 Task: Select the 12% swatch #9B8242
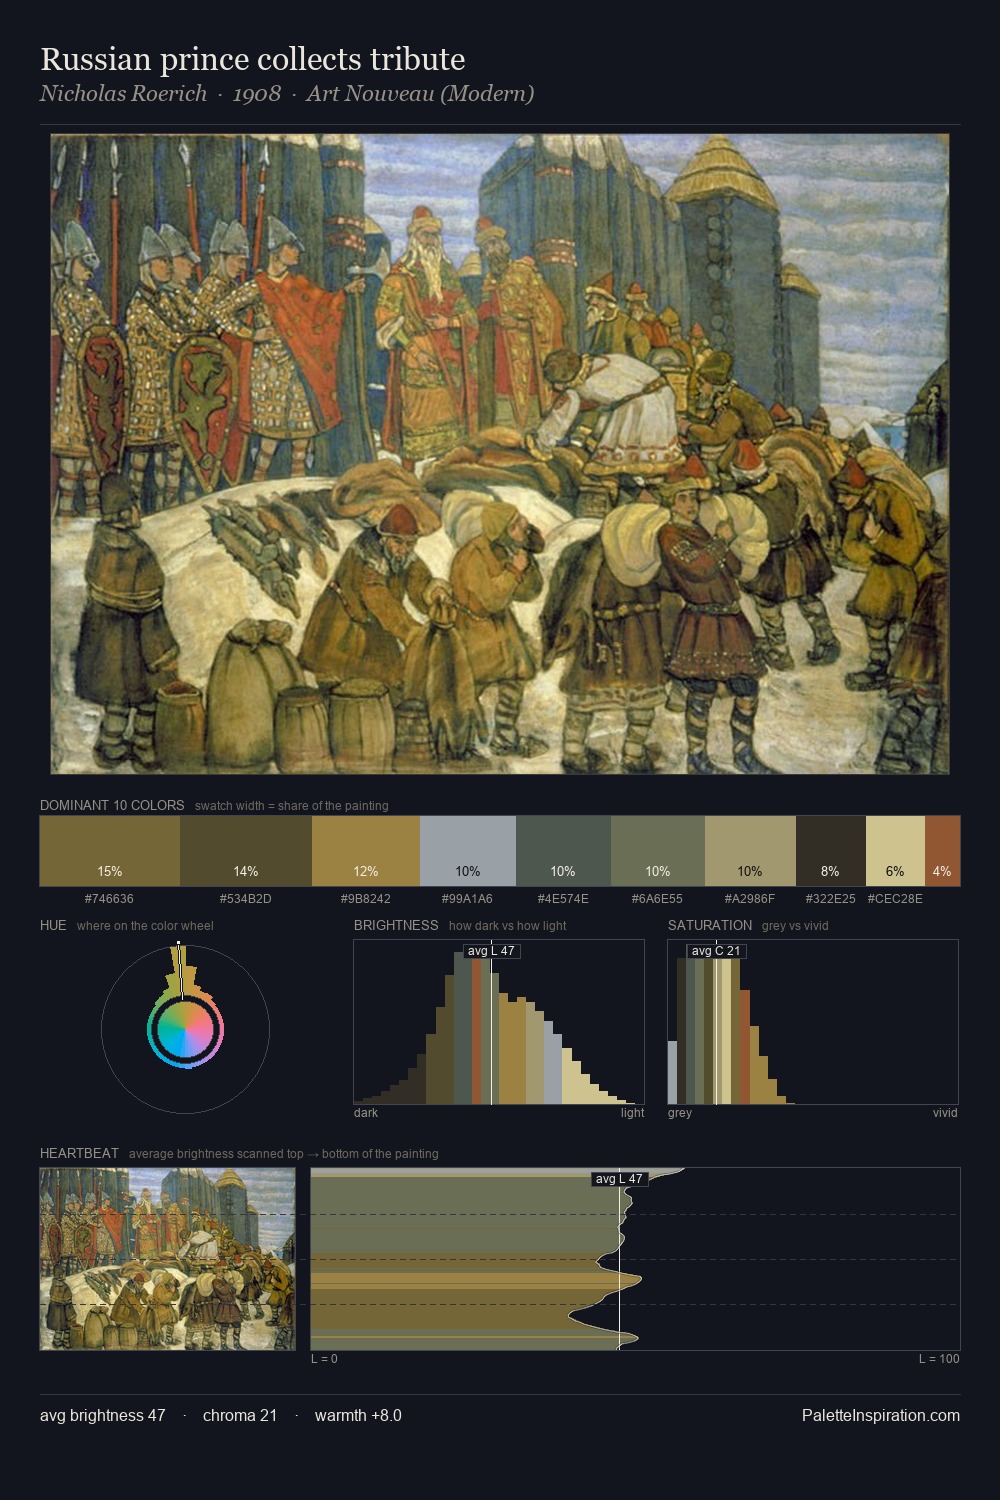tap(366, 851)
